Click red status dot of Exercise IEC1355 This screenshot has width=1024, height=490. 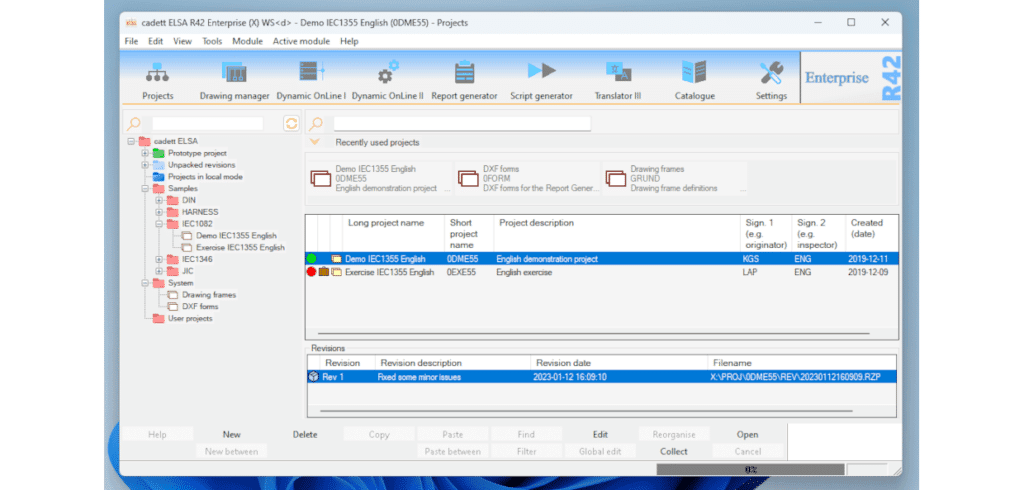[x=312, y=272]
